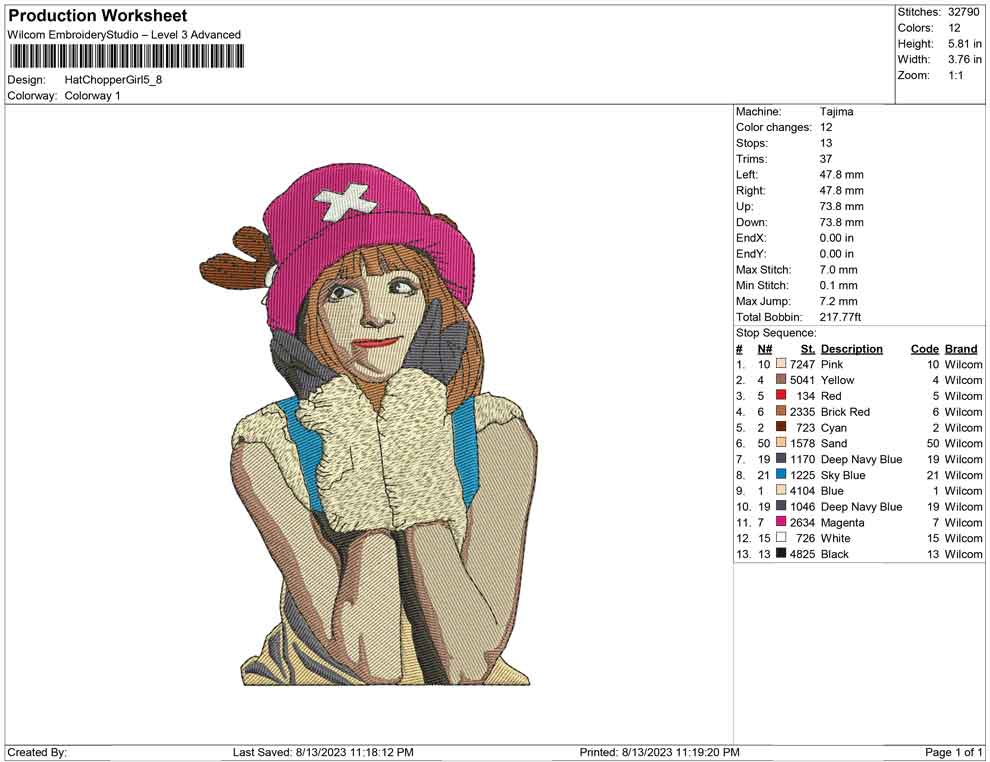Screen dimensions: 990x762
Task: Click the 'Page 1 of 1' footer text
Action: tap(953, 752)
